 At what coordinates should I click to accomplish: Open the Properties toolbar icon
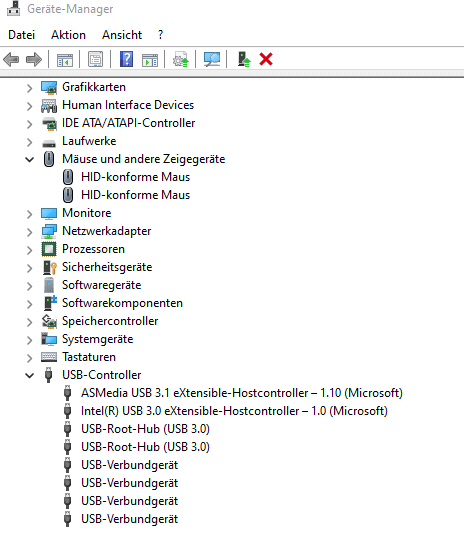(x=96, y=59)
